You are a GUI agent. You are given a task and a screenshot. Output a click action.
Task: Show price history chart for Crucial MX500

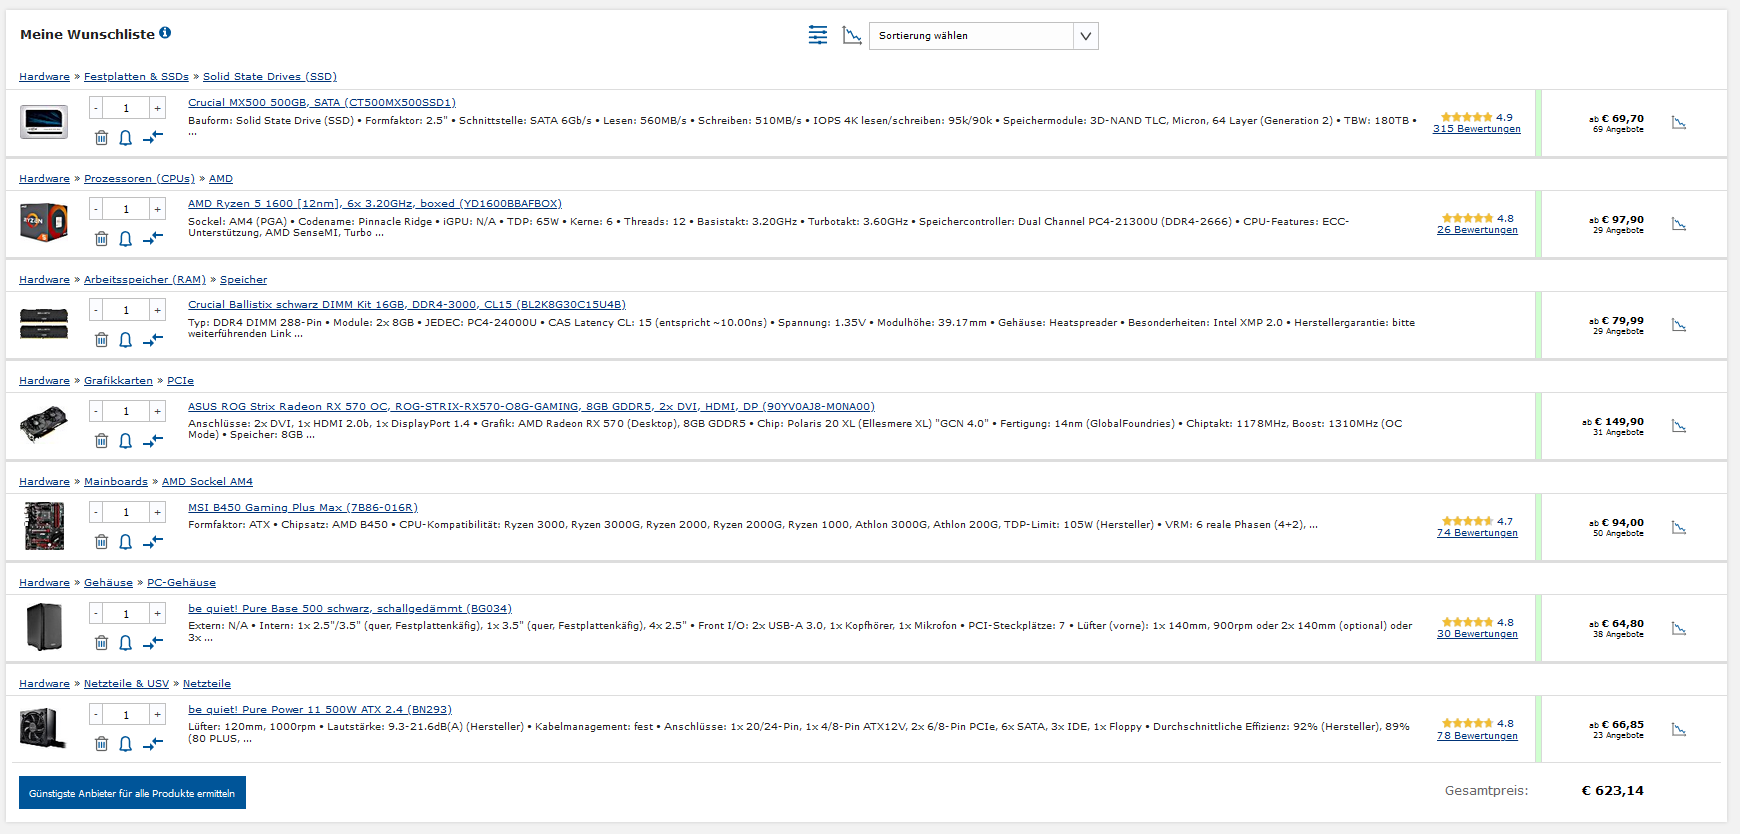coord(1679,123)
